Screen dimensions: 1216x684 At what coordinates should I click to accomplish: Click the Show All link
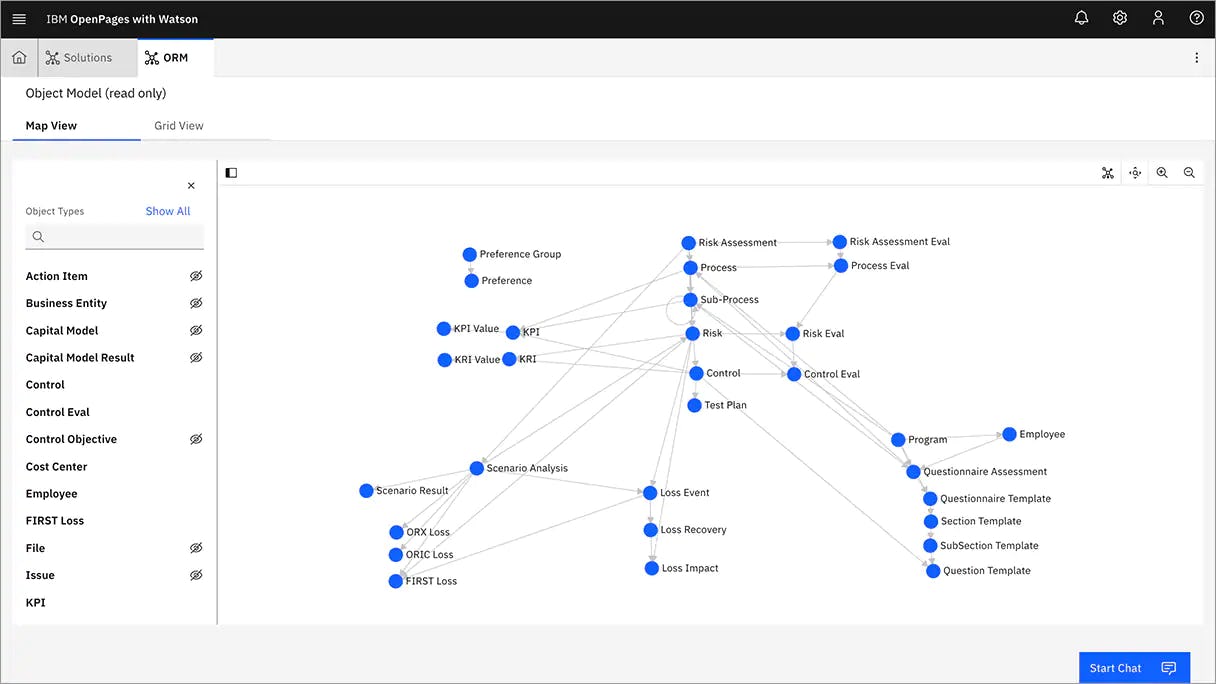tap(167, 211)
